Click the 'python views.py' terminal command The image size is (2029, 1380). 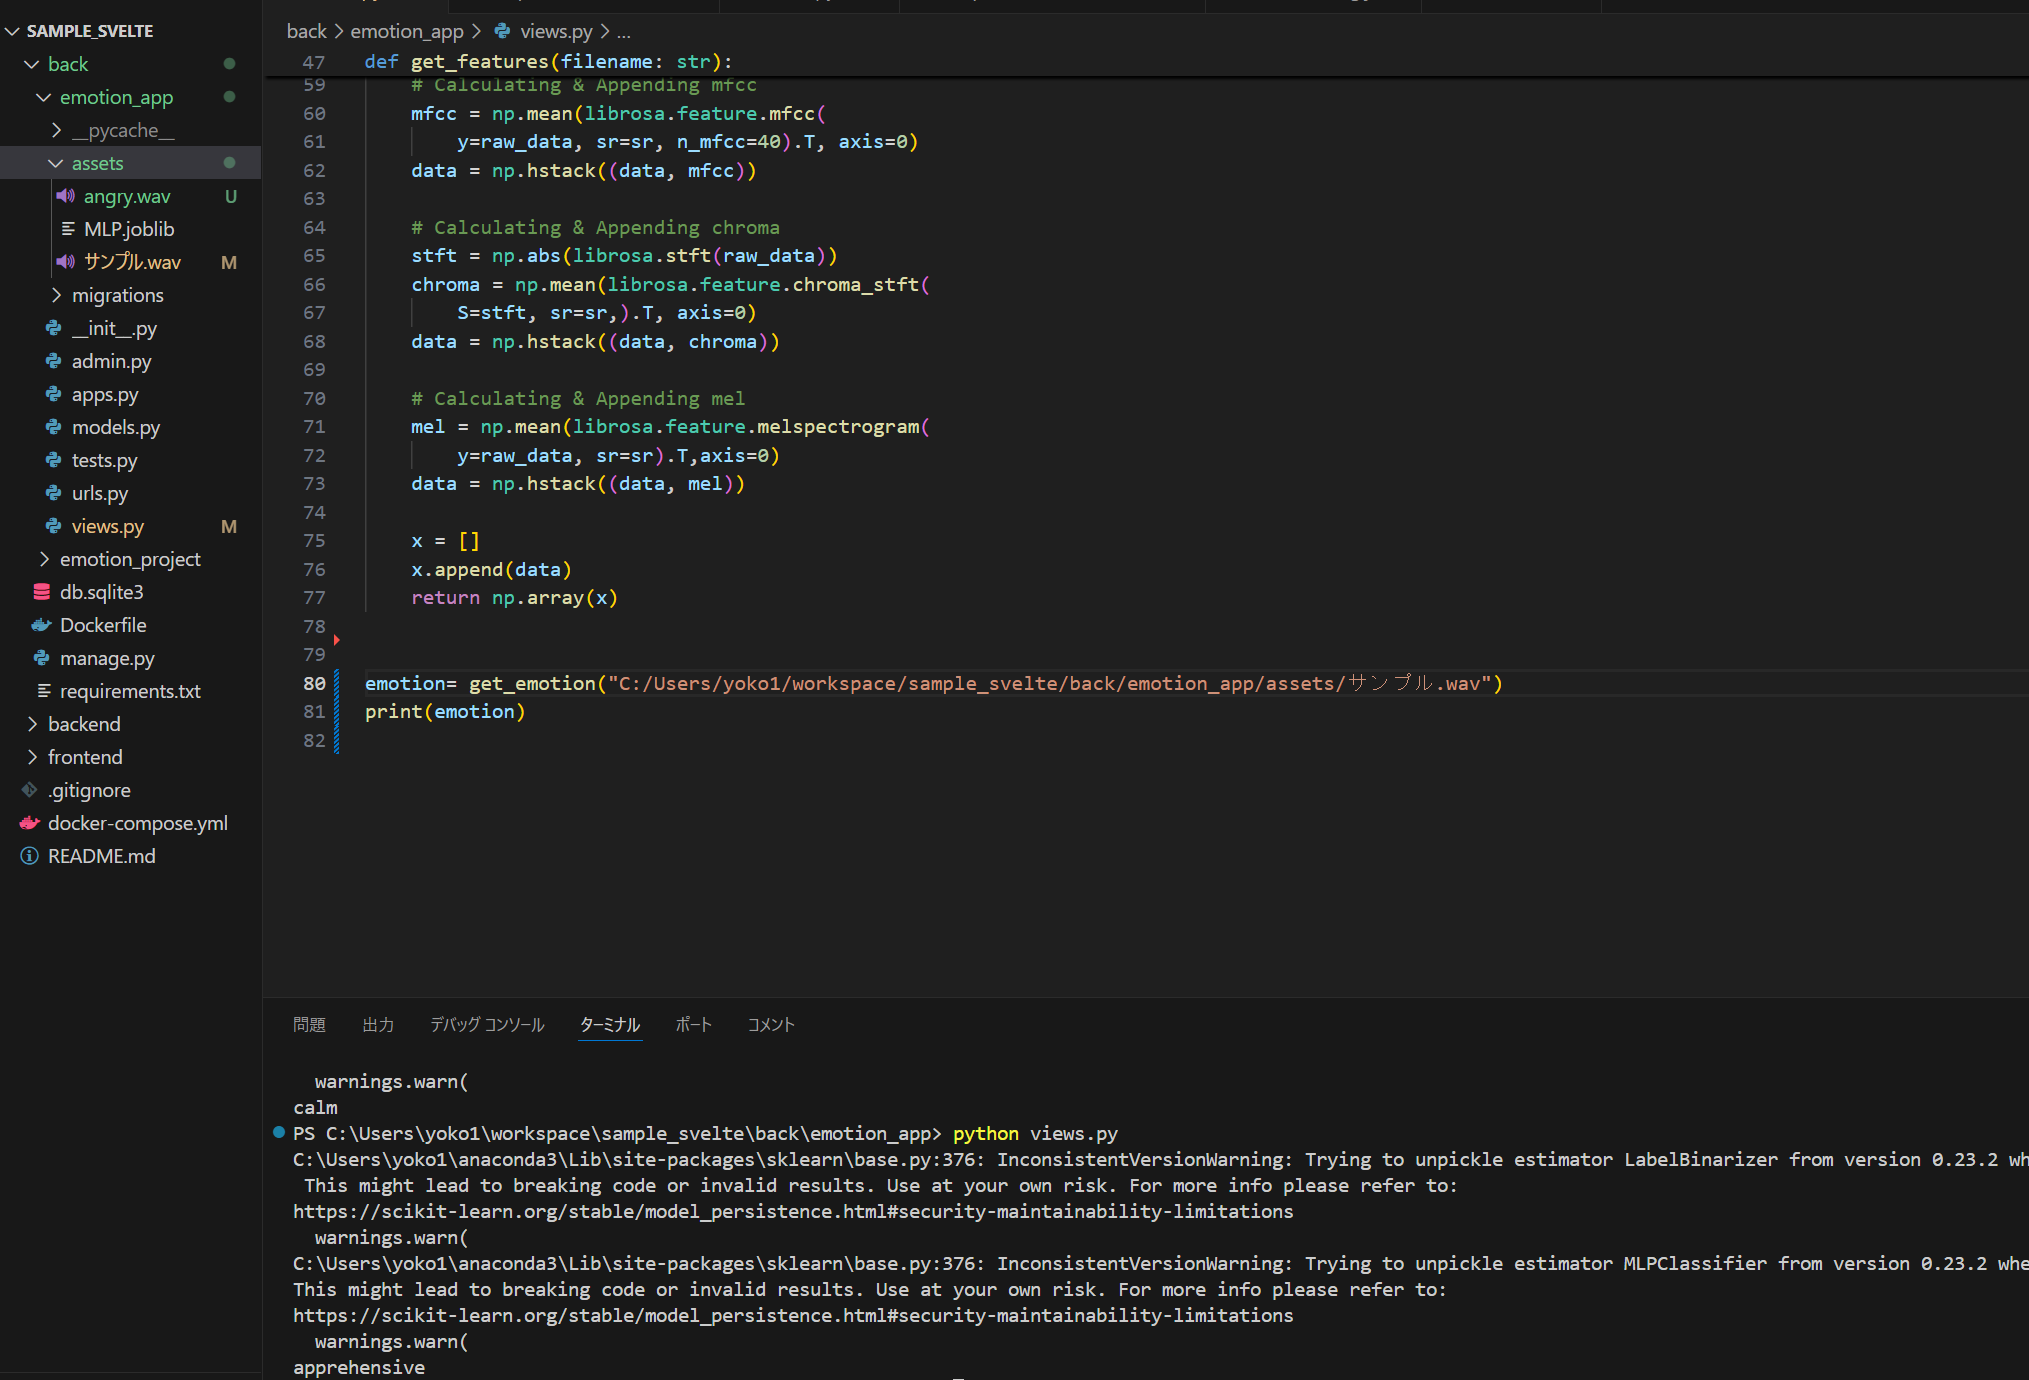1035,1133
